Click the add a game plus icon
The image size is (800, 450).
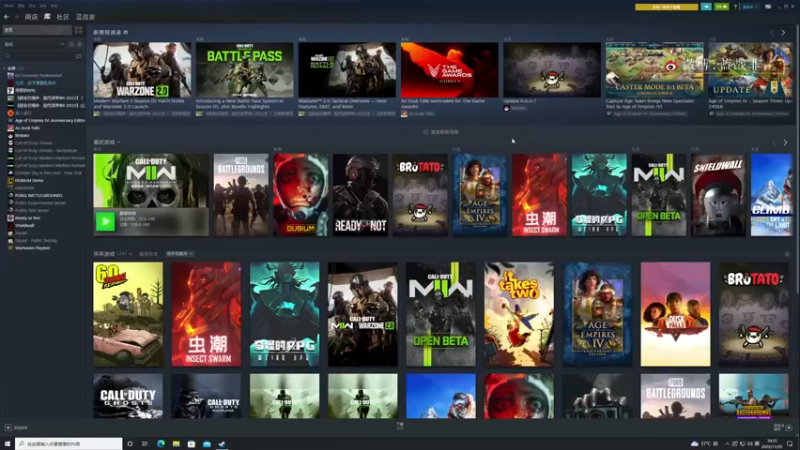coord(8,428)
